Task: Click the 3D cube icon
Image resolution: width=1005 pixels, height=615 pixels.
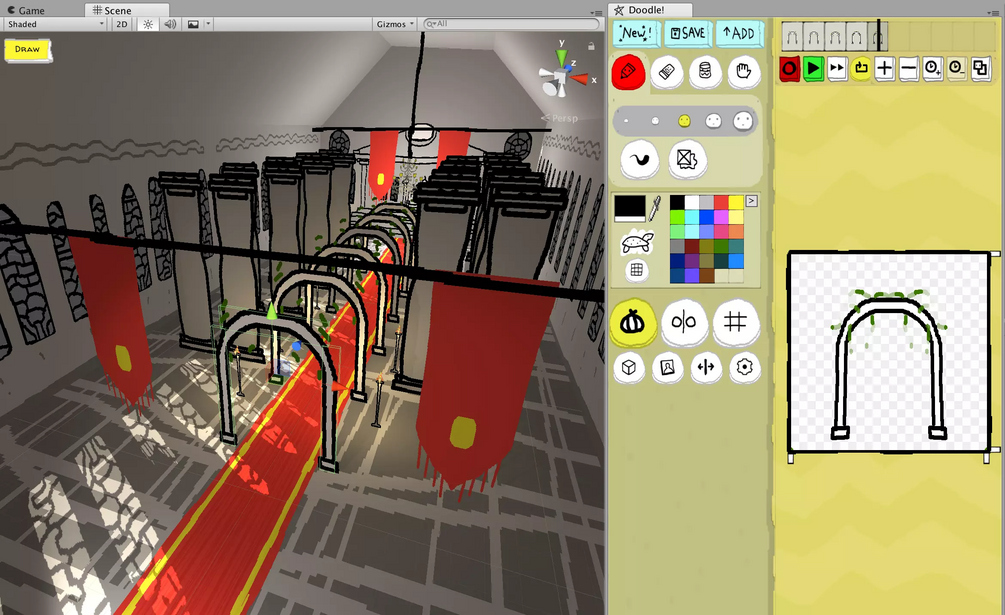Action: [x=629, y=368]
